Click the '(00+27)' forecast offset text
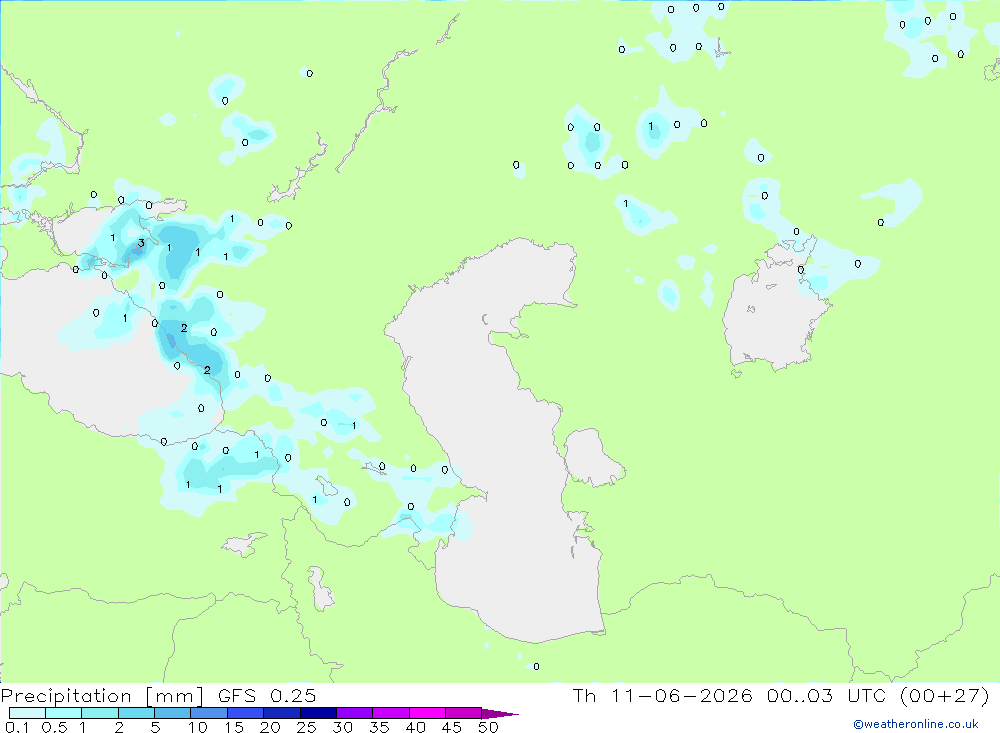This screenshot has width=1000, height=733. (x=944, y=696)
